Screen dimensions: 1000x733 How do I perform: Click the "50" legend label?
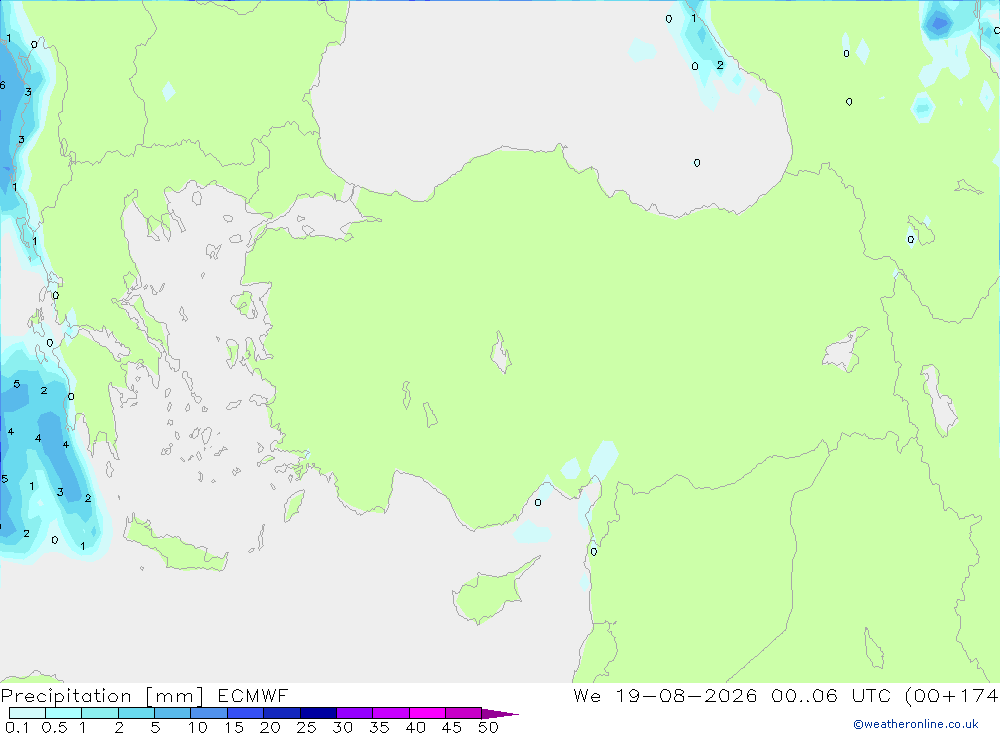[488, 727]
